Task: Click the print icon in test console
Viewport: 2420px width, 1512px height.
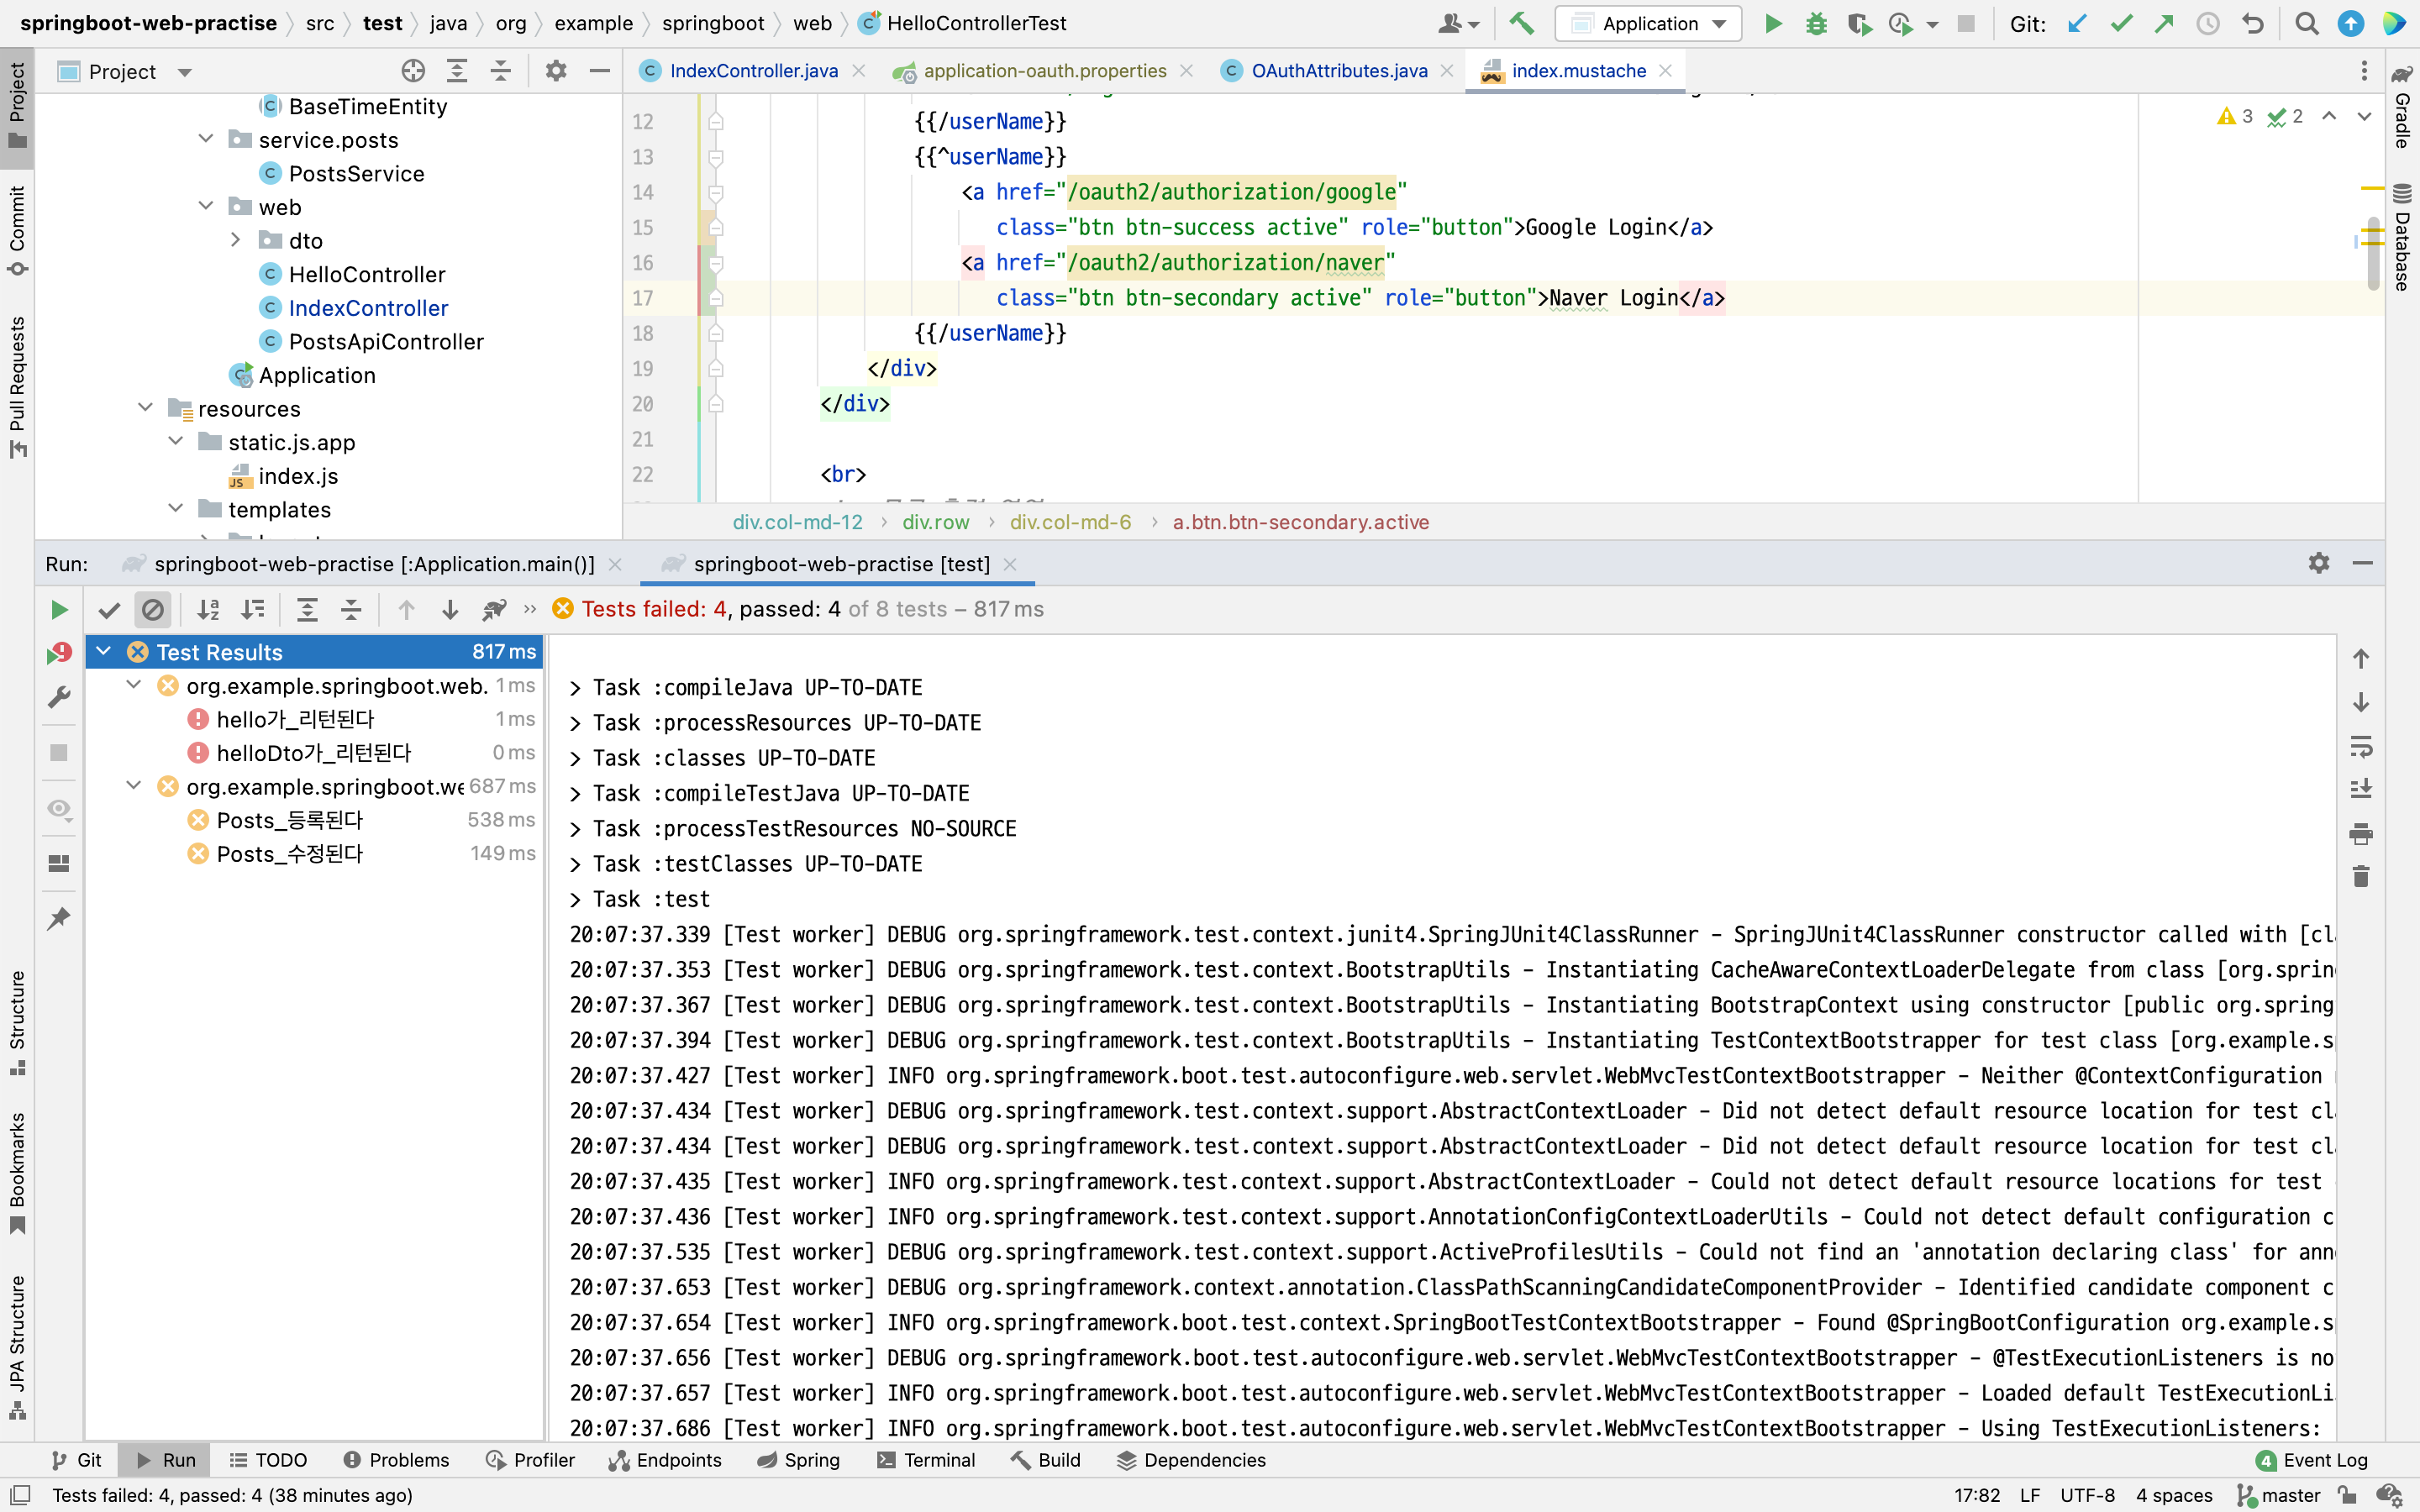Action: click(2360, 833)
